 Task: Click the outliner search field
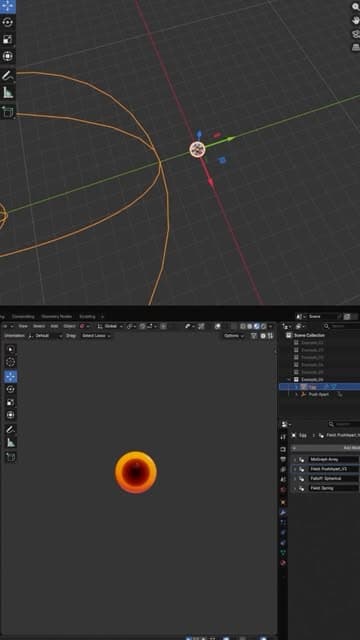(341, 326)
